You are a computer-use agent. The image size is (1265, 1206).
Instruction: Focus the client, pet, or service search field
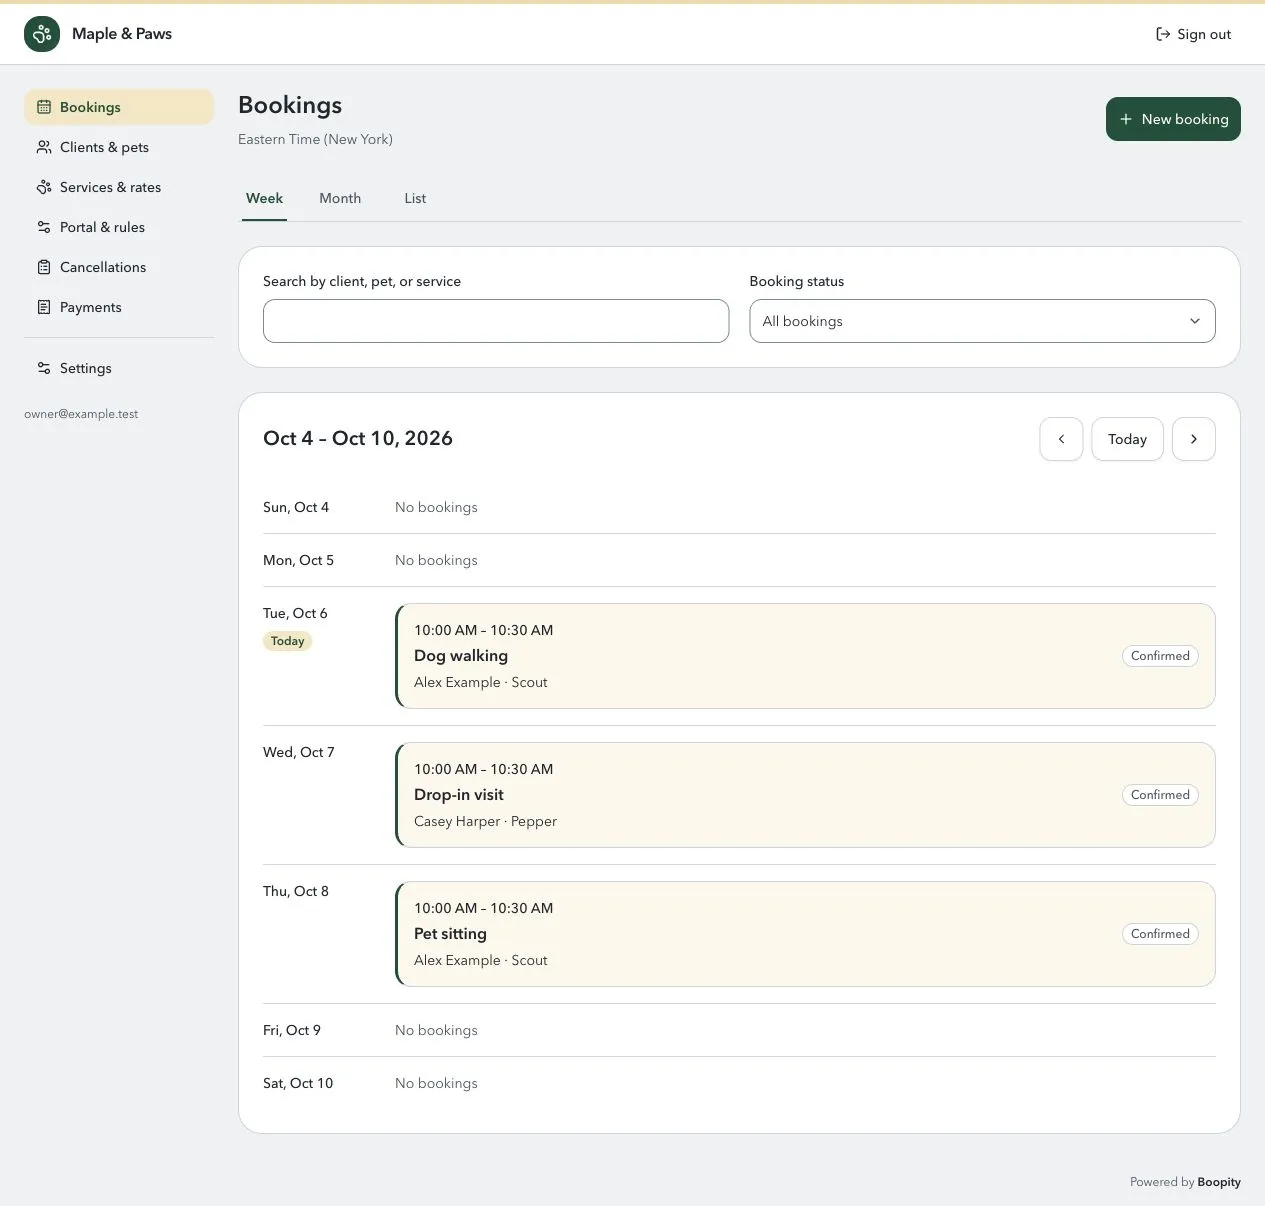tap(496, 321)
